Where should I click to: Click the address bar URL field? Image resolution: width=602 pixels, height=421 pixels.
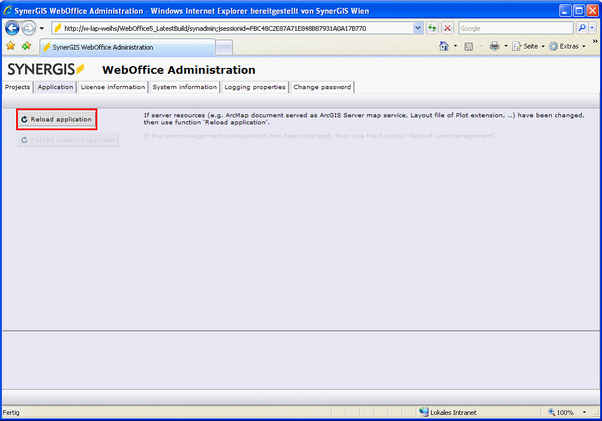(232, 28)
